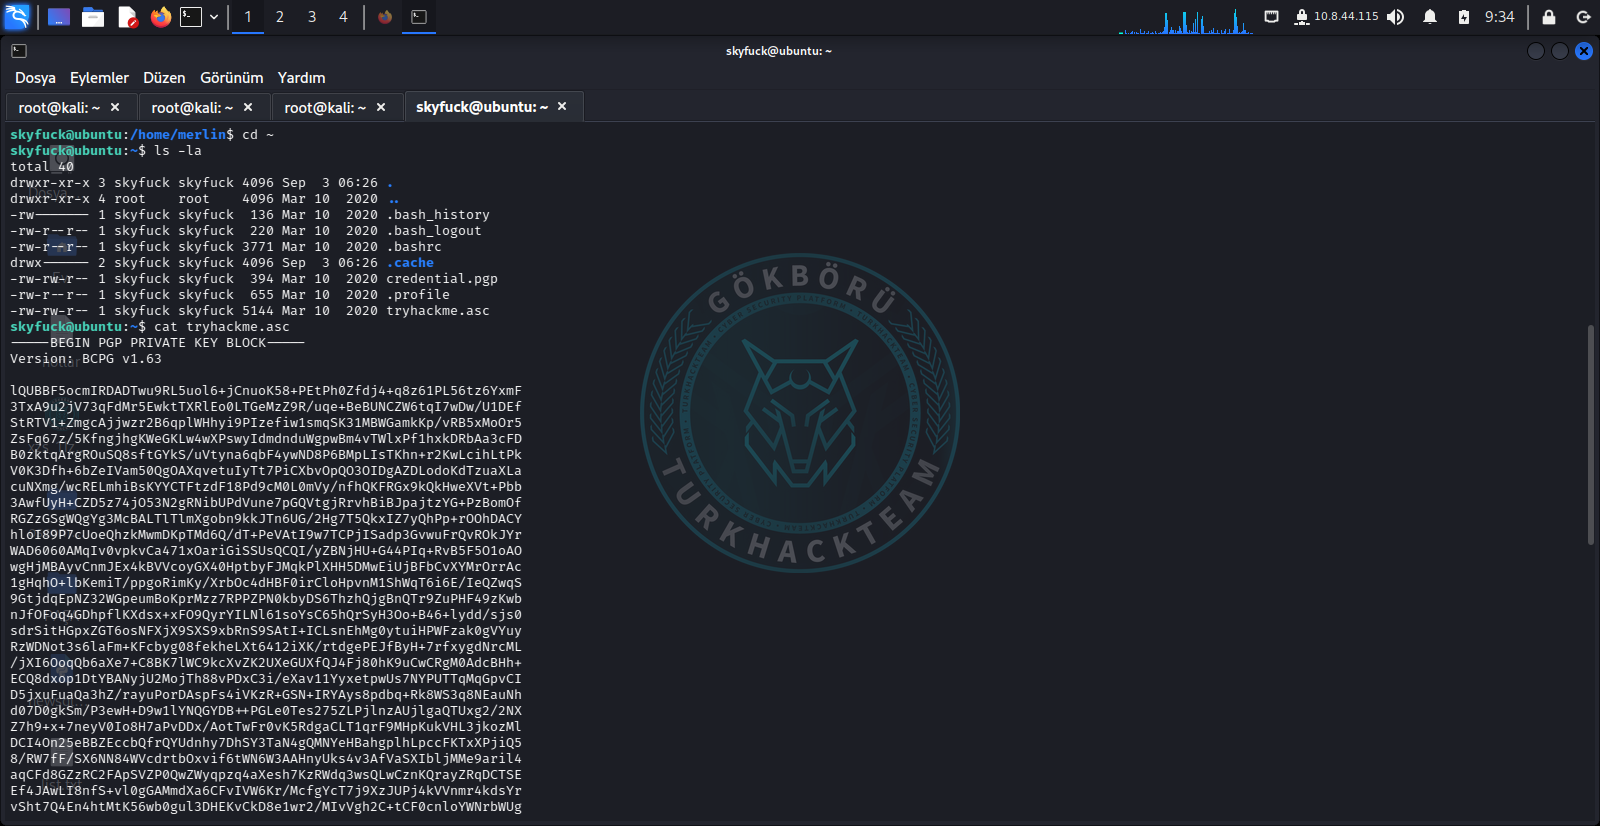Launch Firefox from the panel launcher
The image size is (1600, 826).
tap(160, 17)
